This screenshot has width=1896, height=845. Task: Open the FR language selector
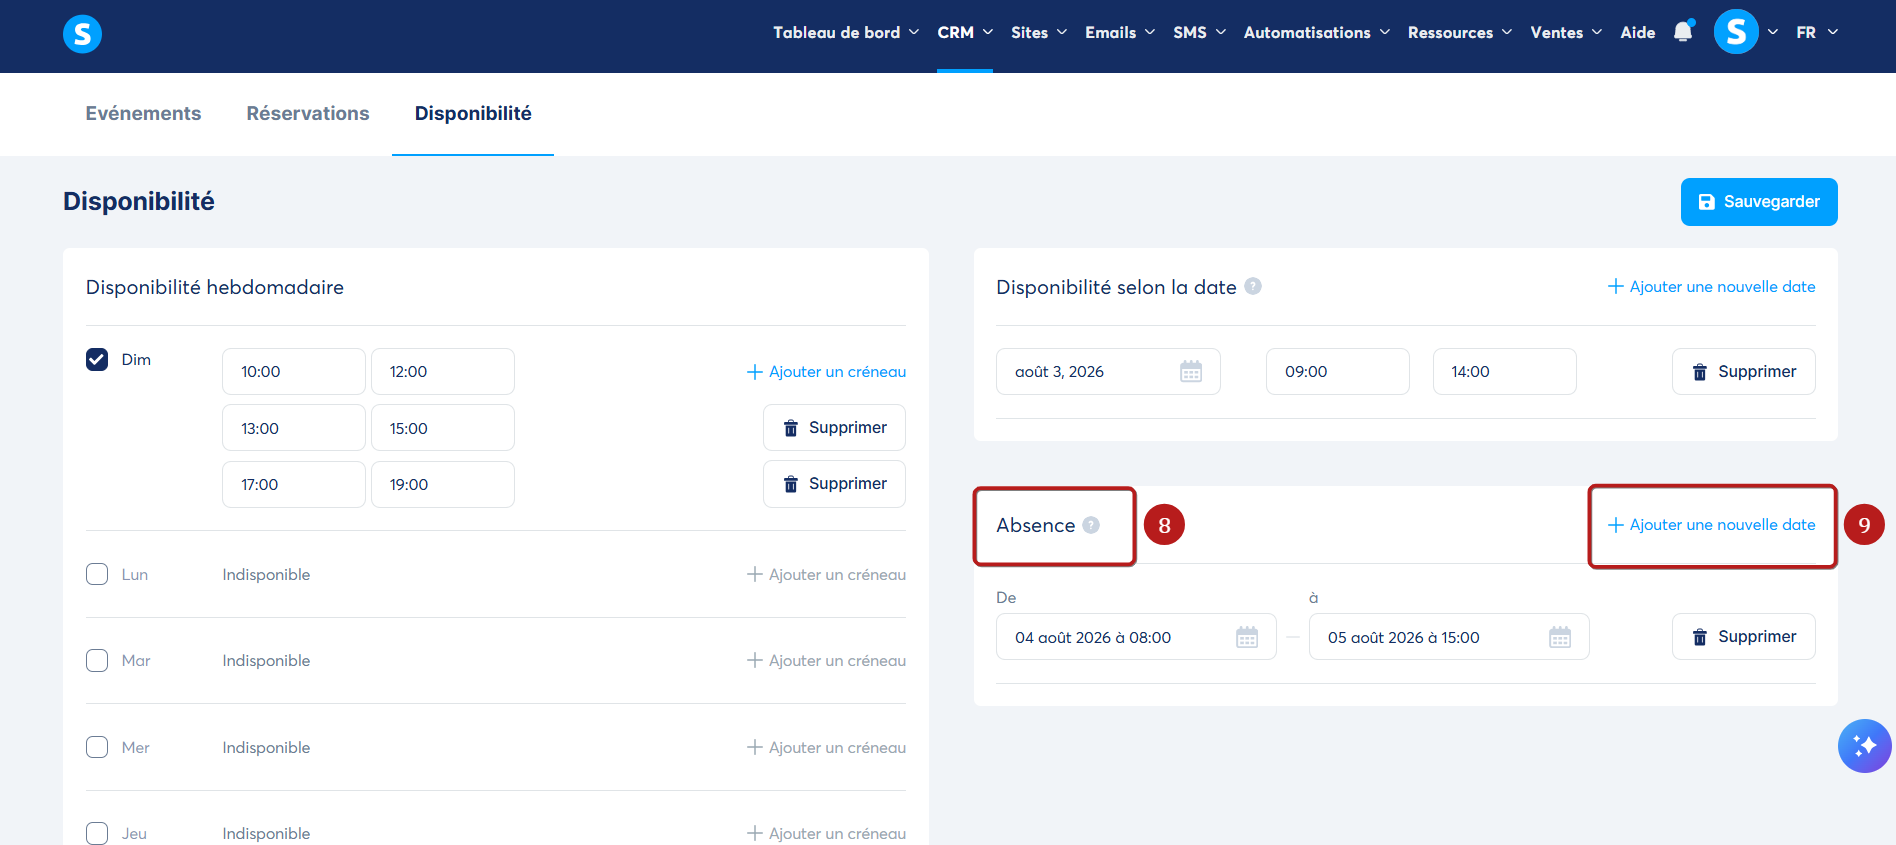[1817, 32]
